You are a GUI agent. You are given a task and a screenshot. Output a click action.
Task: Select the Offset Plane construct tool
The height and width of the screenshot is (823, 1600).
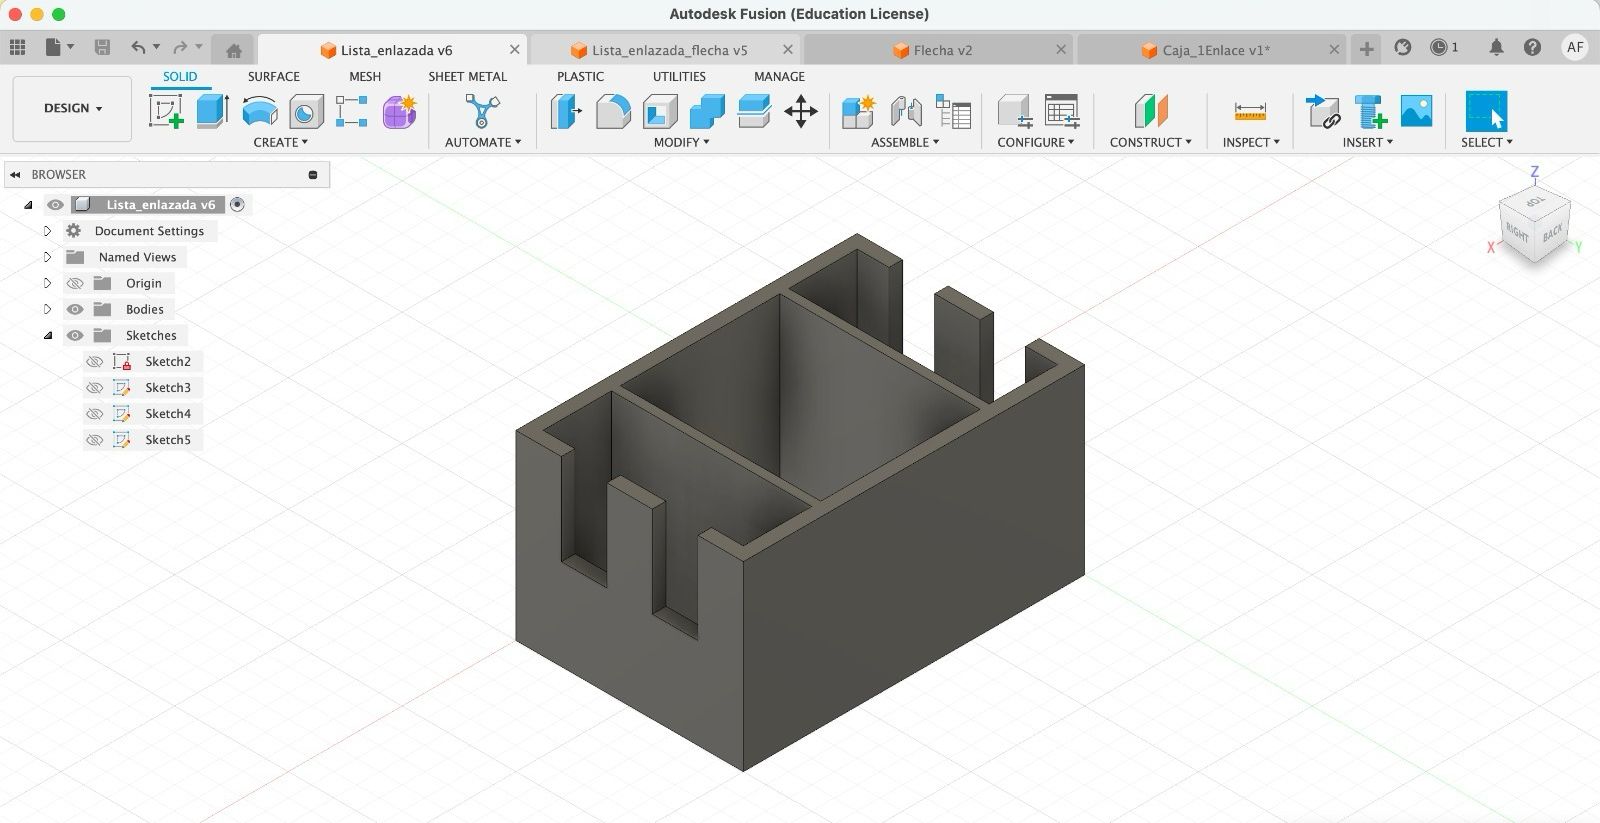point(1151,111)
